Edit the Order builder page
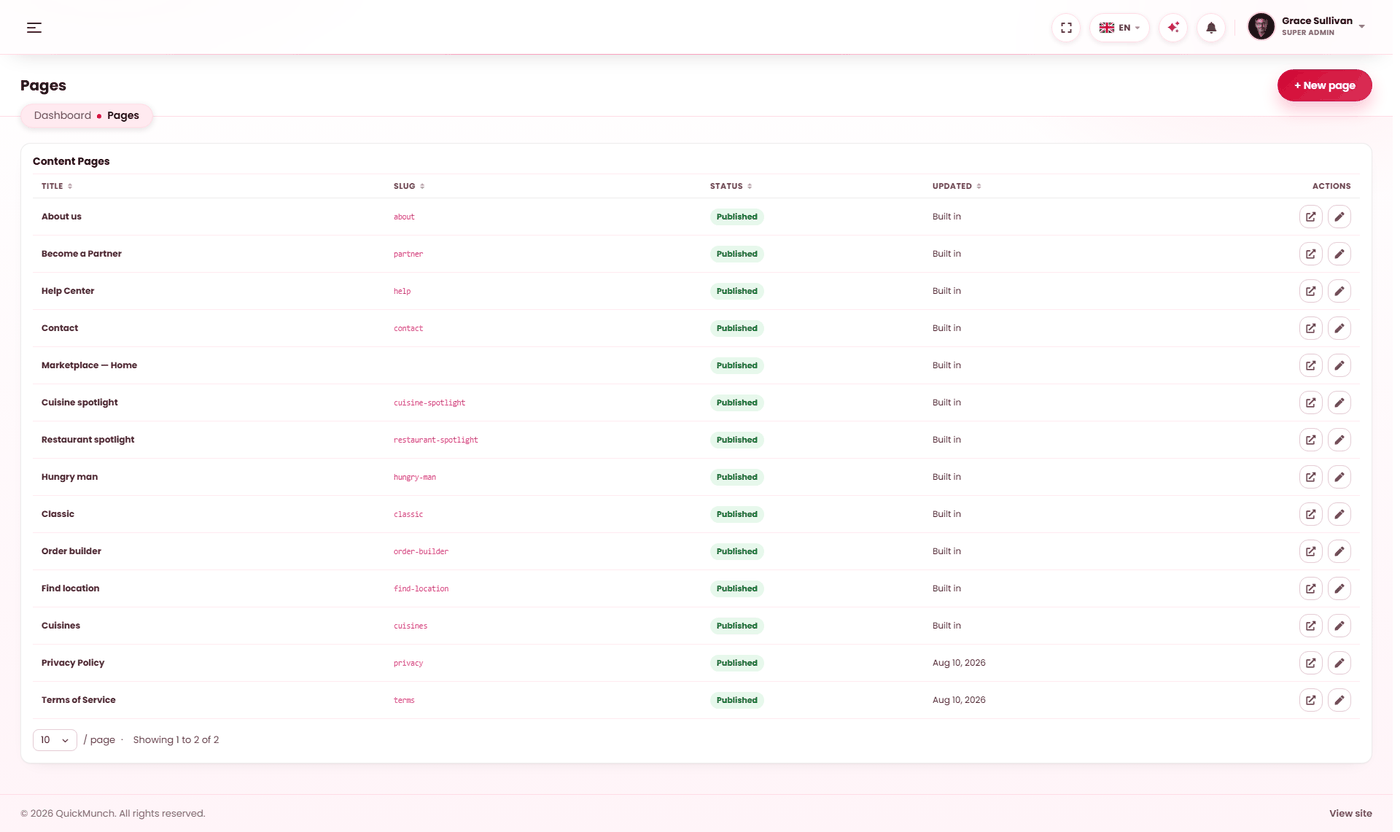1400x832 pixels. coord(1339,551)
